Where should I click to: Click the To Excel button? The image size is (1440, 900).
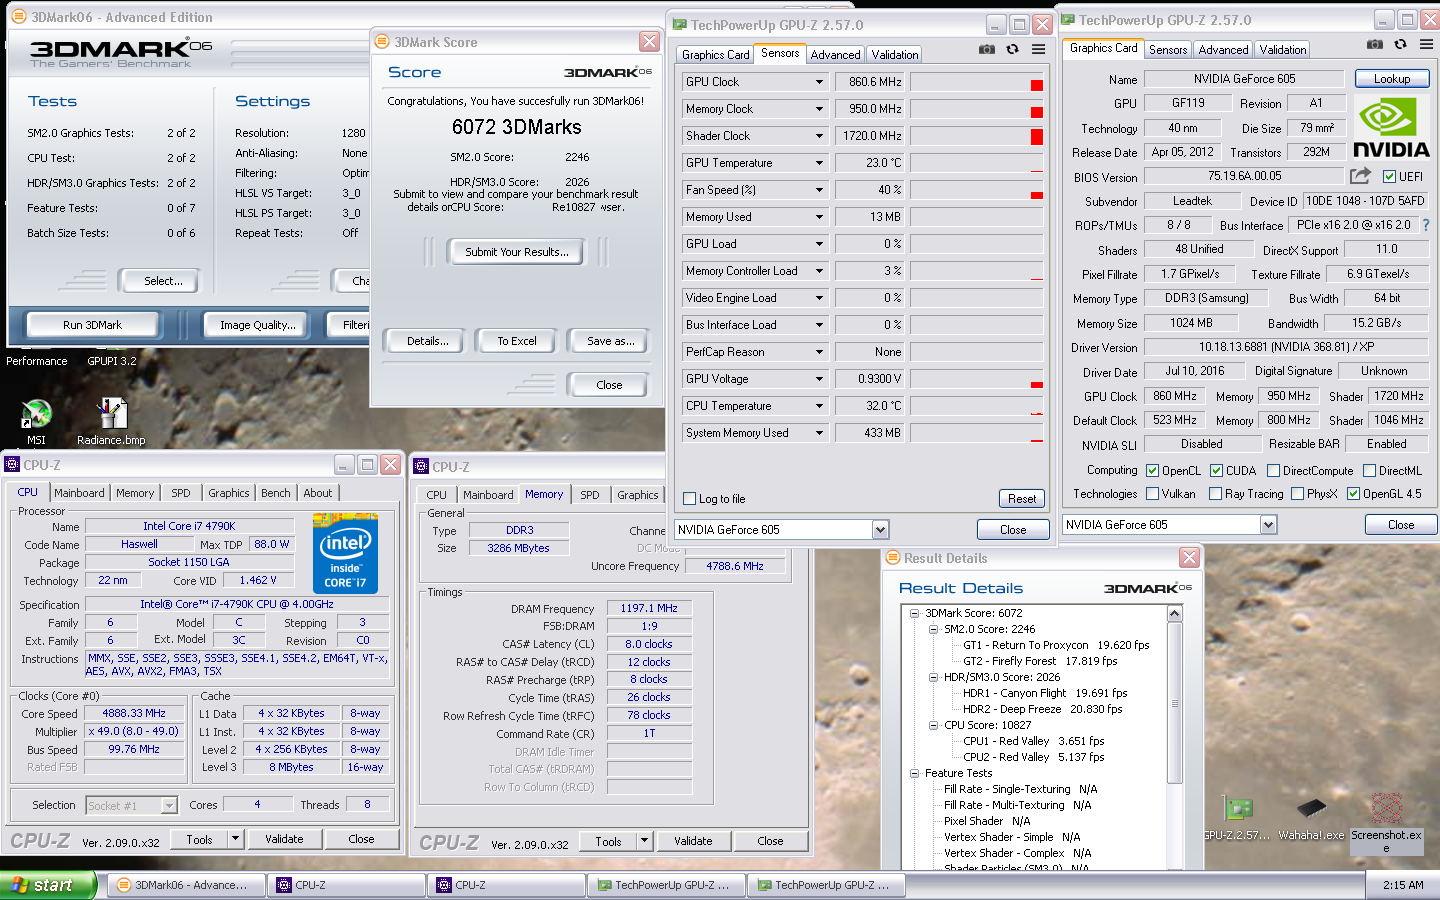coord(517,341)
